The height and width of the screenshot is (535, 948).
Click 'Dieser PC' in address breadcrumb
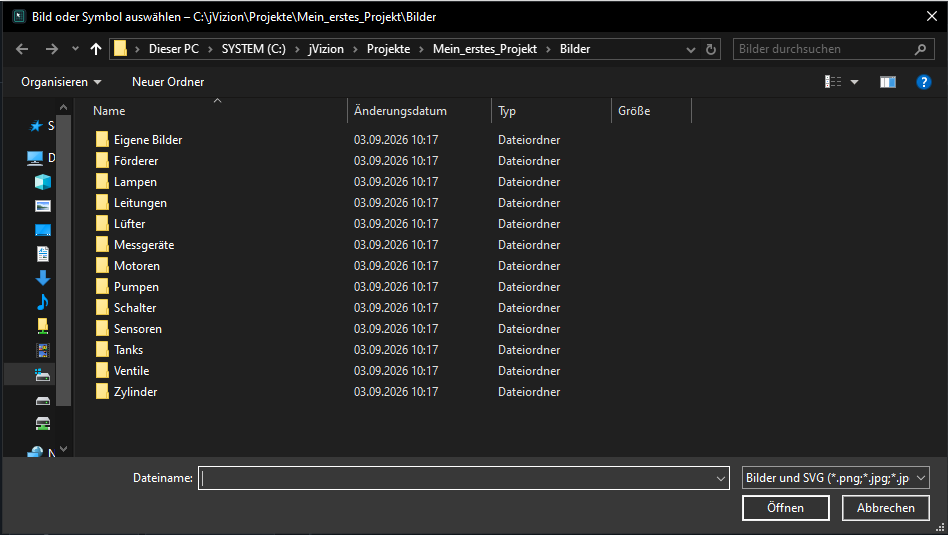coord(174,49)
